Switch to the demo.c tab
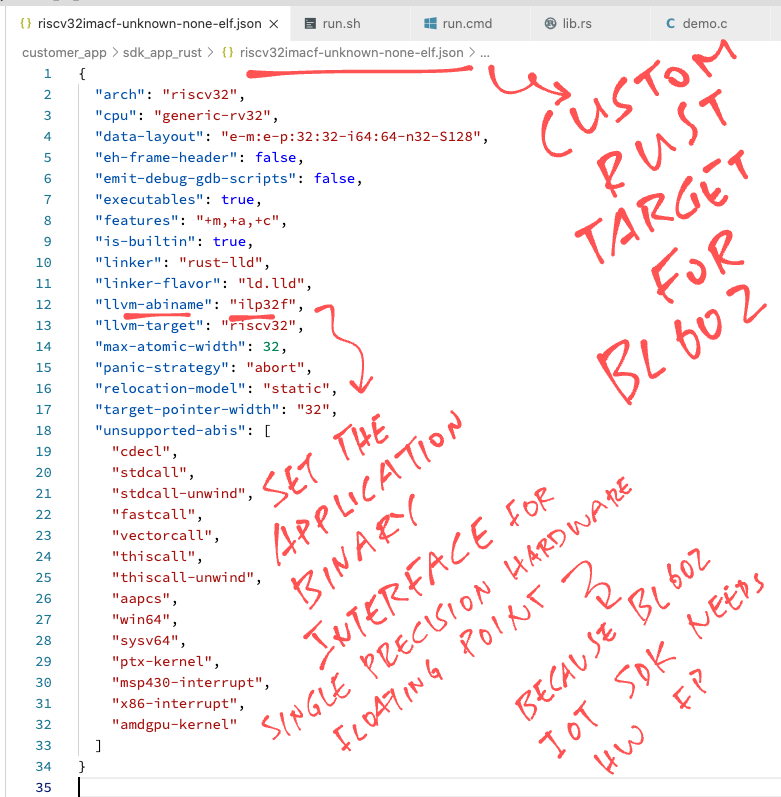Screen dimensions: 781x797 [705, 23]
